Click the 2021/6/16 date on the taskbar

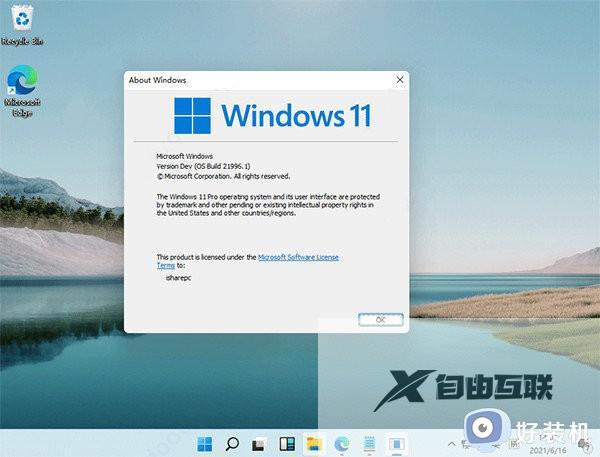click(548, 450)
